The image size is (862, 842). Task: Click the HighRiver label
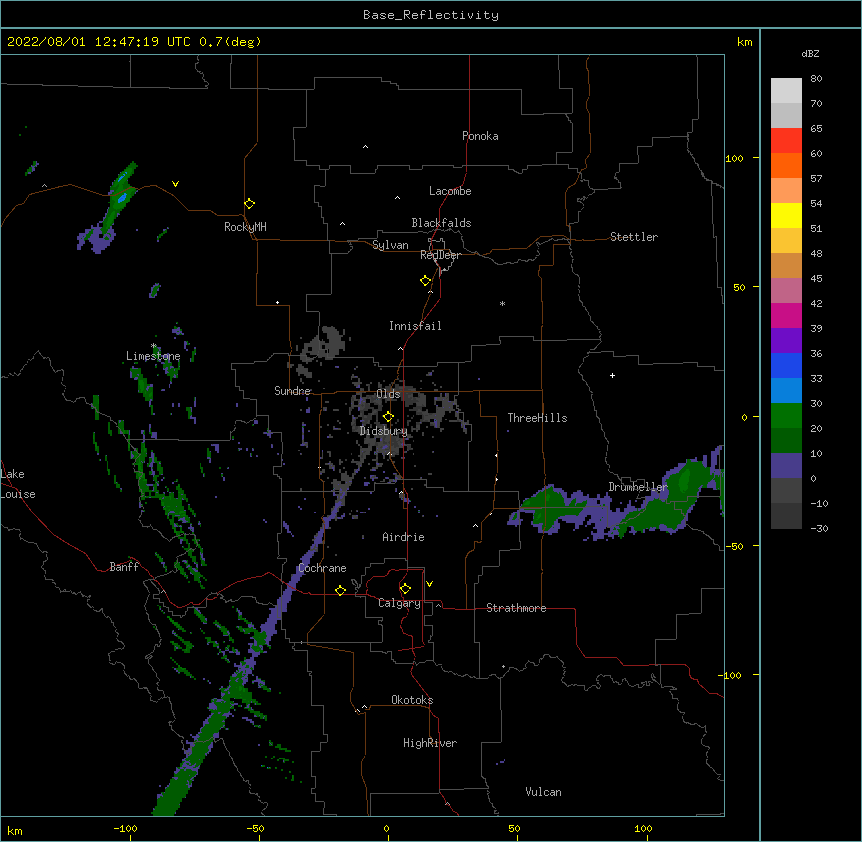point(430,743)
